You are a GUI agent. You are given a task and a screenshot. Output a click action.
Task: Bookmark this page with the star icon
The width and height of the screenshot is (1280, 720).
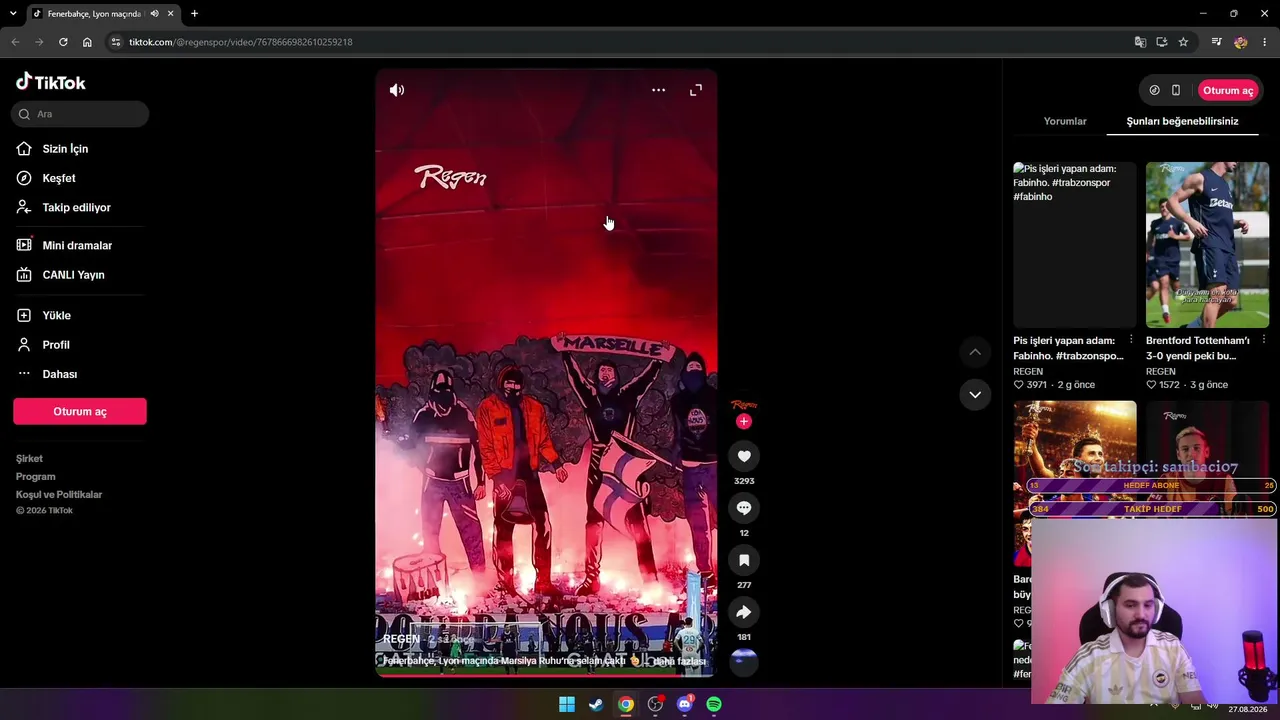click(x=1183, y=42)
